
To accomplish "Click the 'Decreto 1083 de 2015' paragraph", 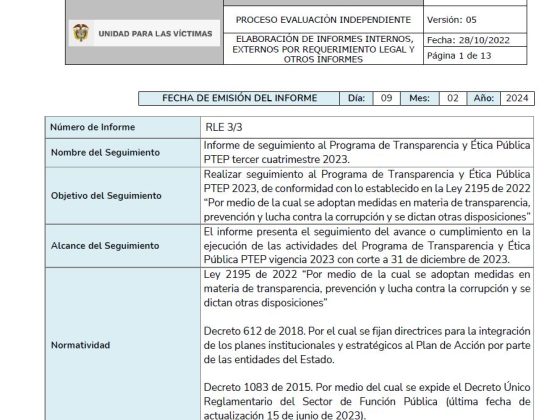I will click(x=367, y=401).
